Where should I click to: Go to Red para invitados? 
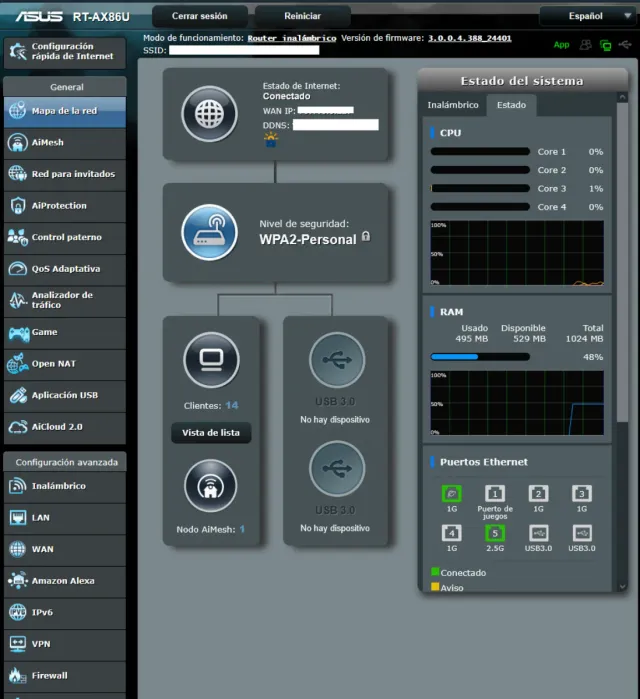pyautogui.click(x=65, y=174)
